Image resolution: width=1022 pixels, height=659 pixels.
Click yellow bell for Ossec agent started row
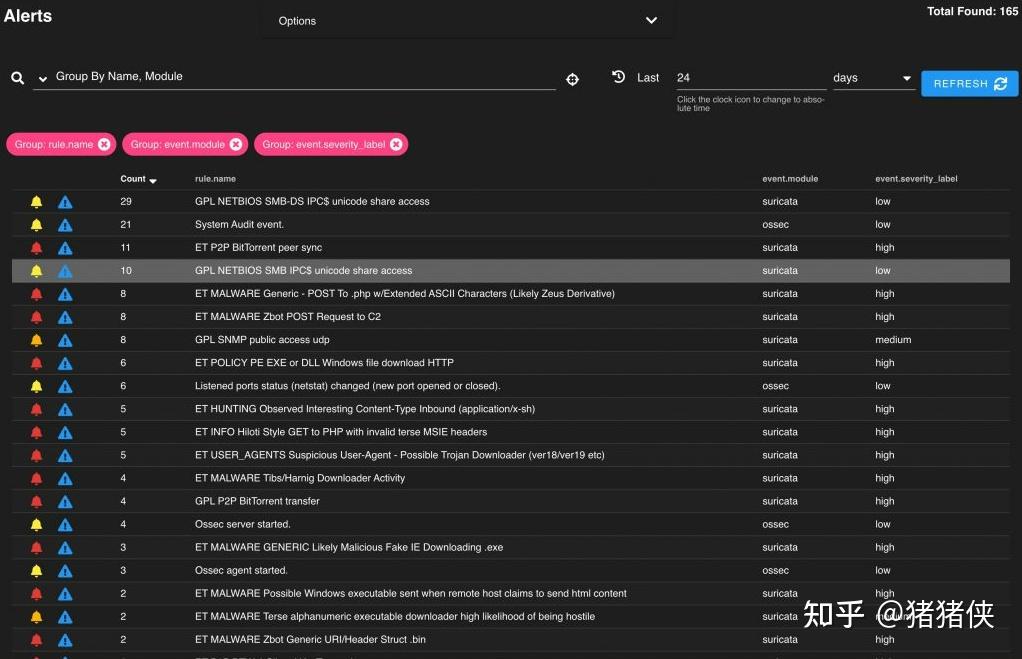pos(36,571)
